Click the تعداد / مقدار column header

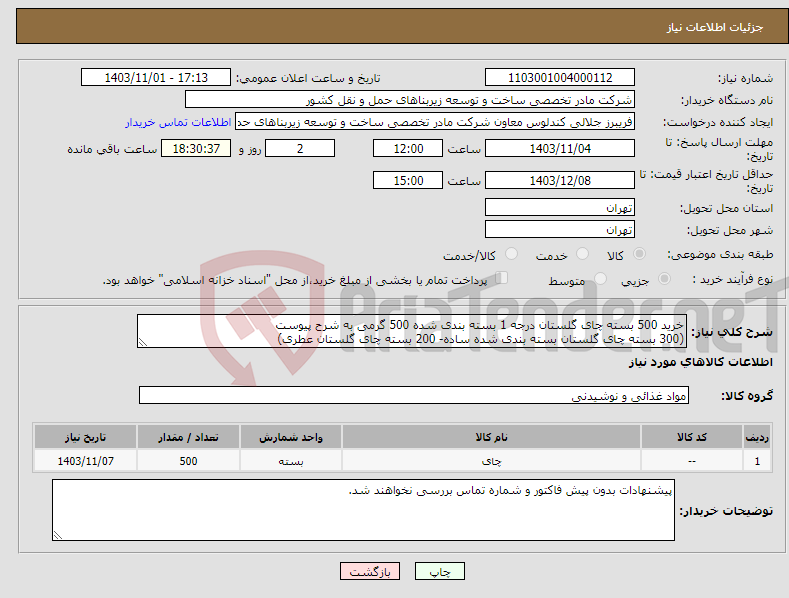188,437
